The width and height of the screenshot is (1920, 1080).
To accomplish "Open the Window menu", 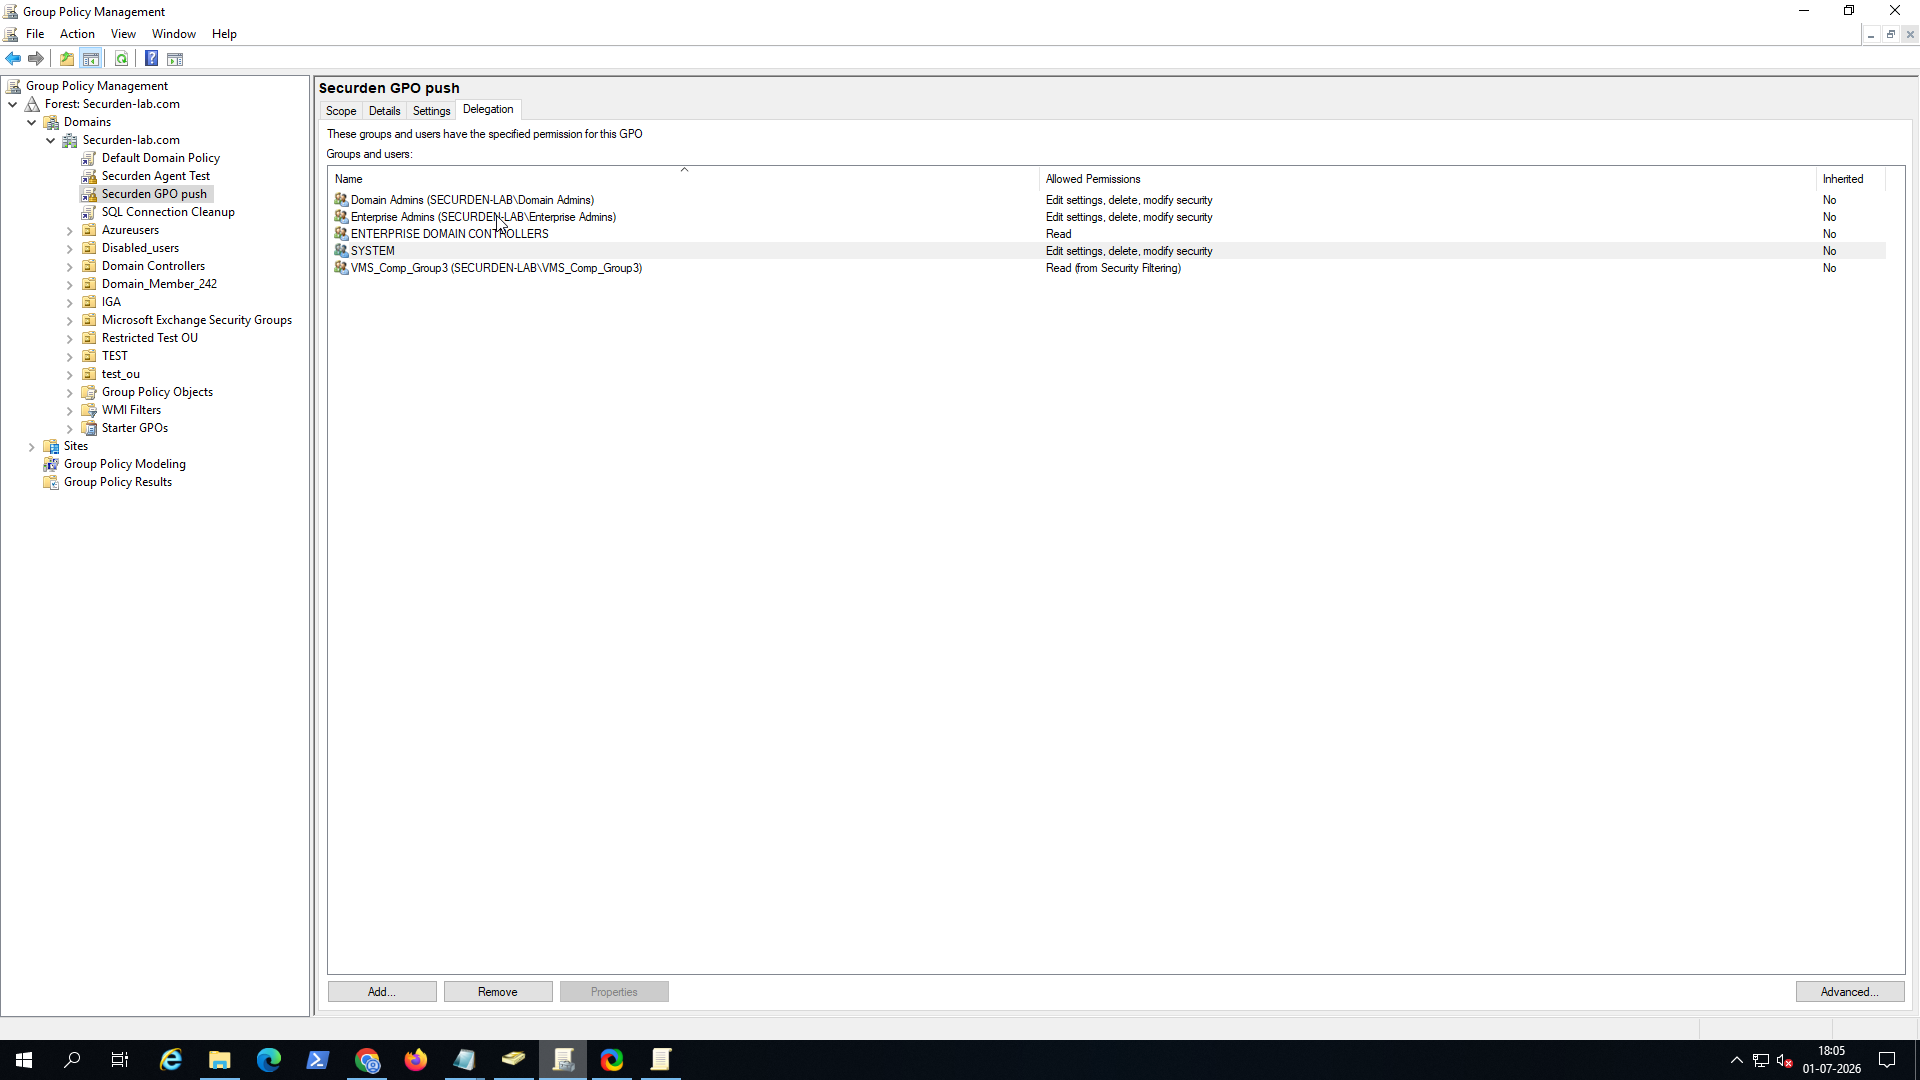I will click(173, 34).
